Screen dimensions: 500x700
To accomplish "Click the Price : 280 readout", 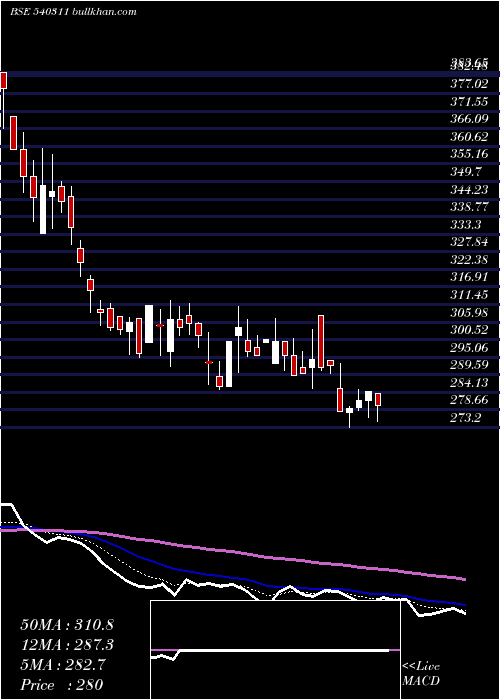I will click(x=62, y=685).
